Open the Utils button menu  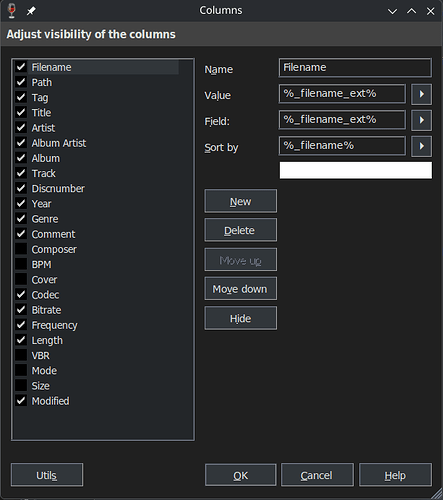tap(47, 475)
